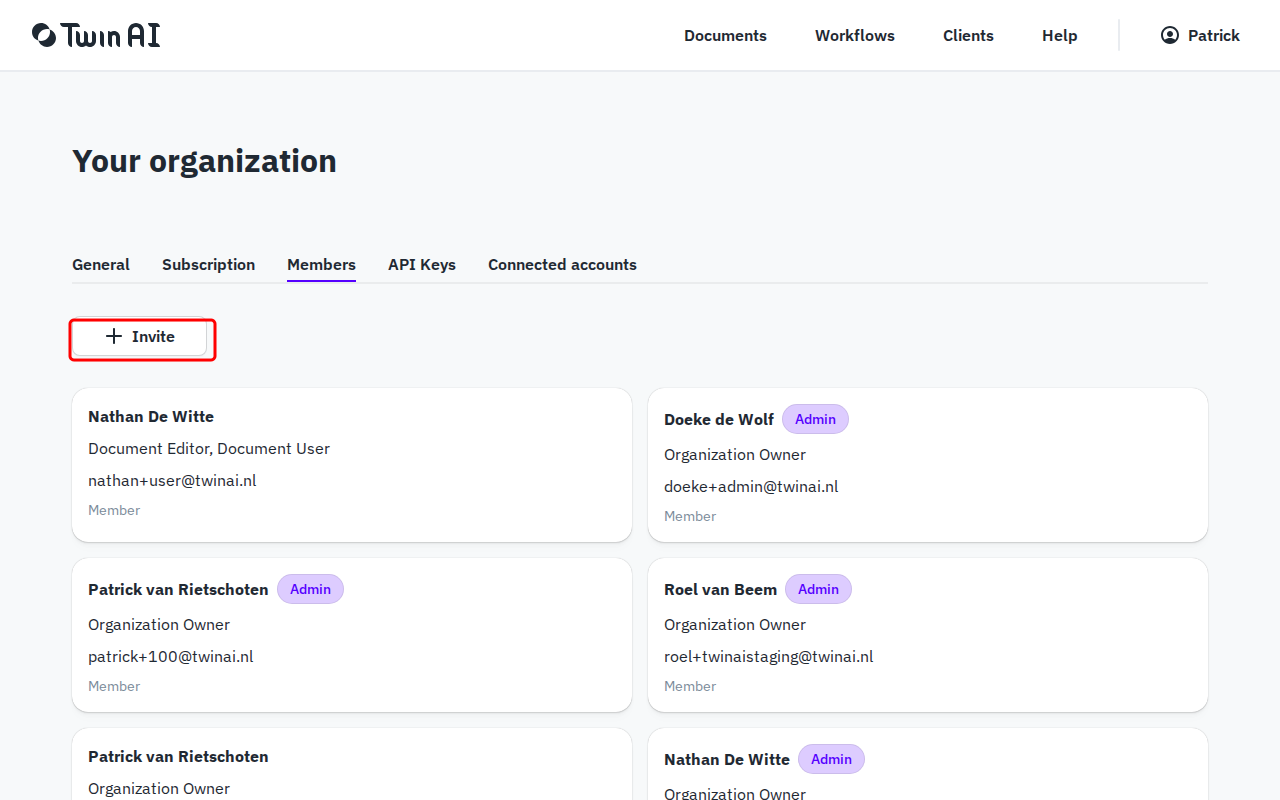This screenshot has height=800, width=1280.
Task: Click the Admin badge on Nathan De Witte
Action: (831, 759)
